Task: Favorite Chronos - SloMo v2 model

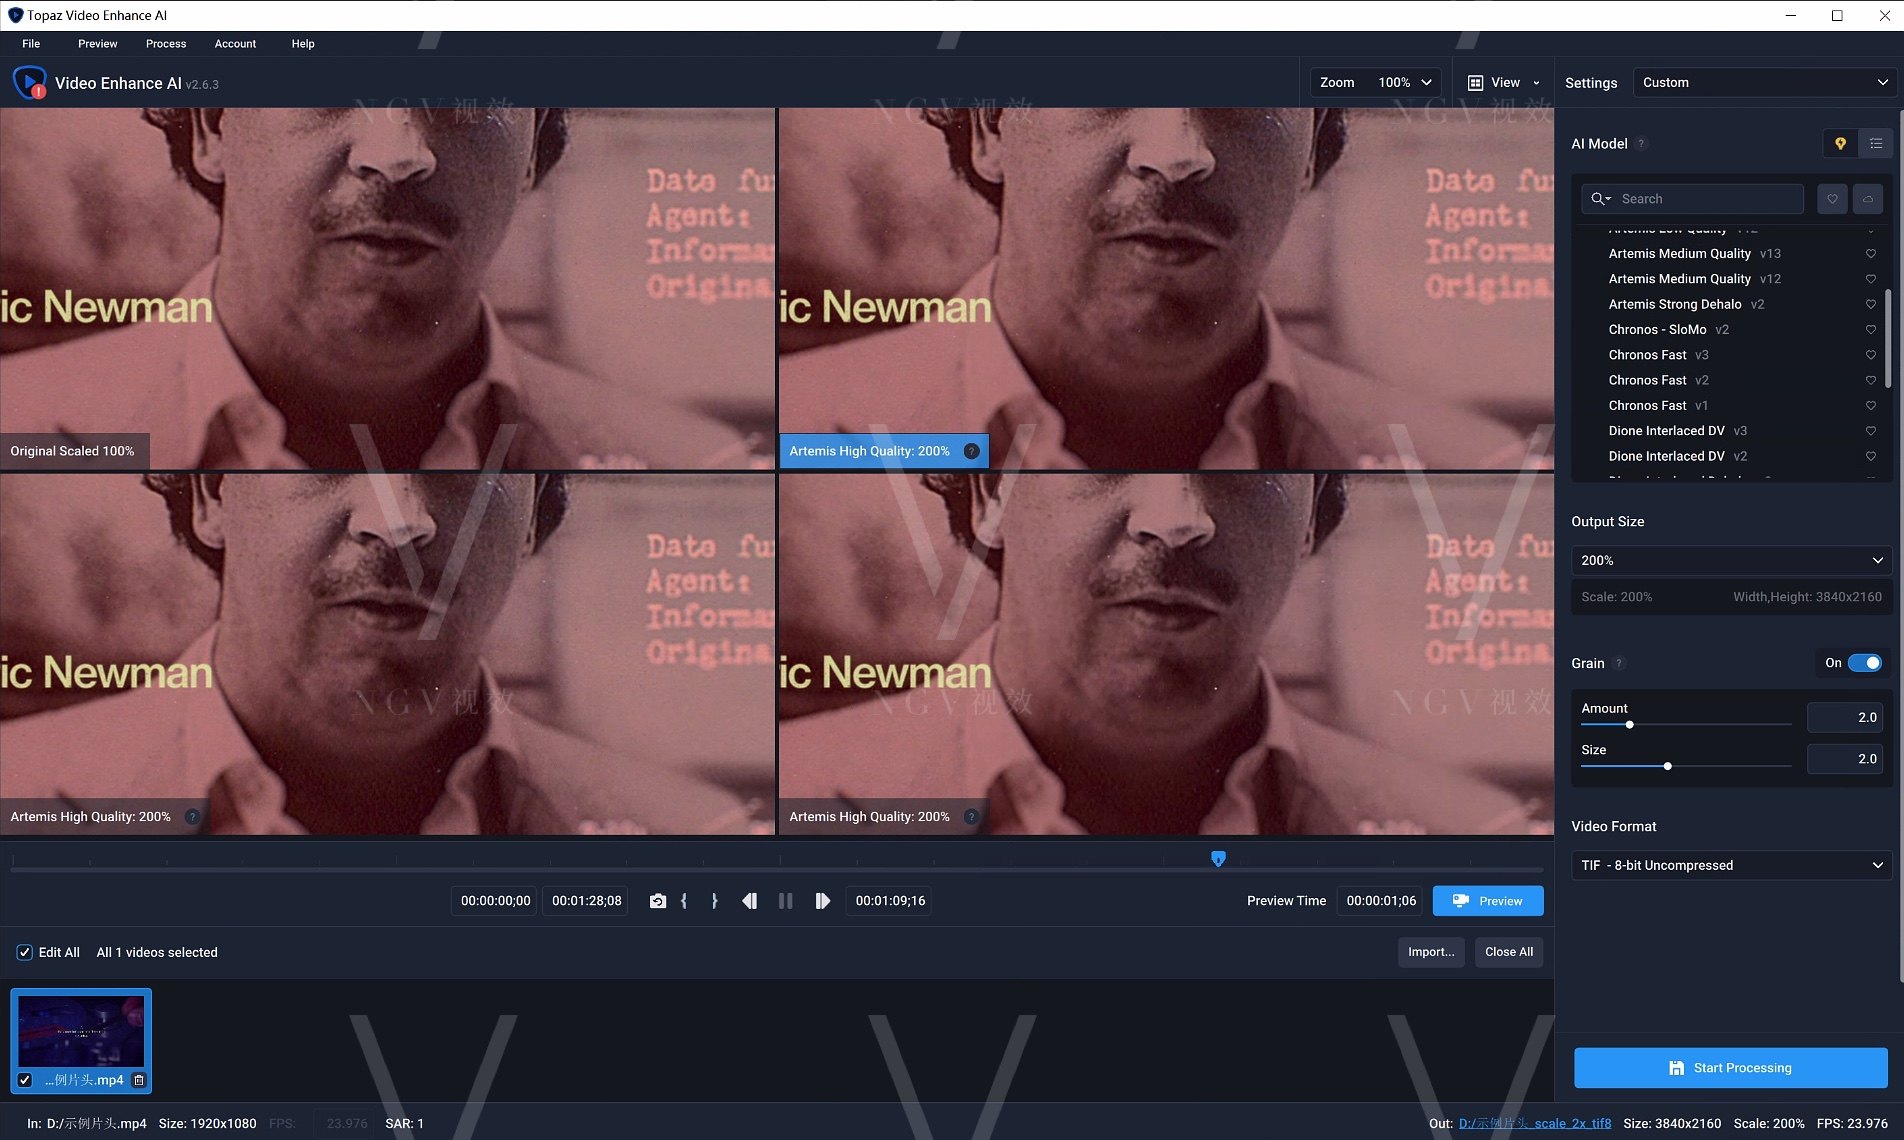Action: pos(1871,330)
